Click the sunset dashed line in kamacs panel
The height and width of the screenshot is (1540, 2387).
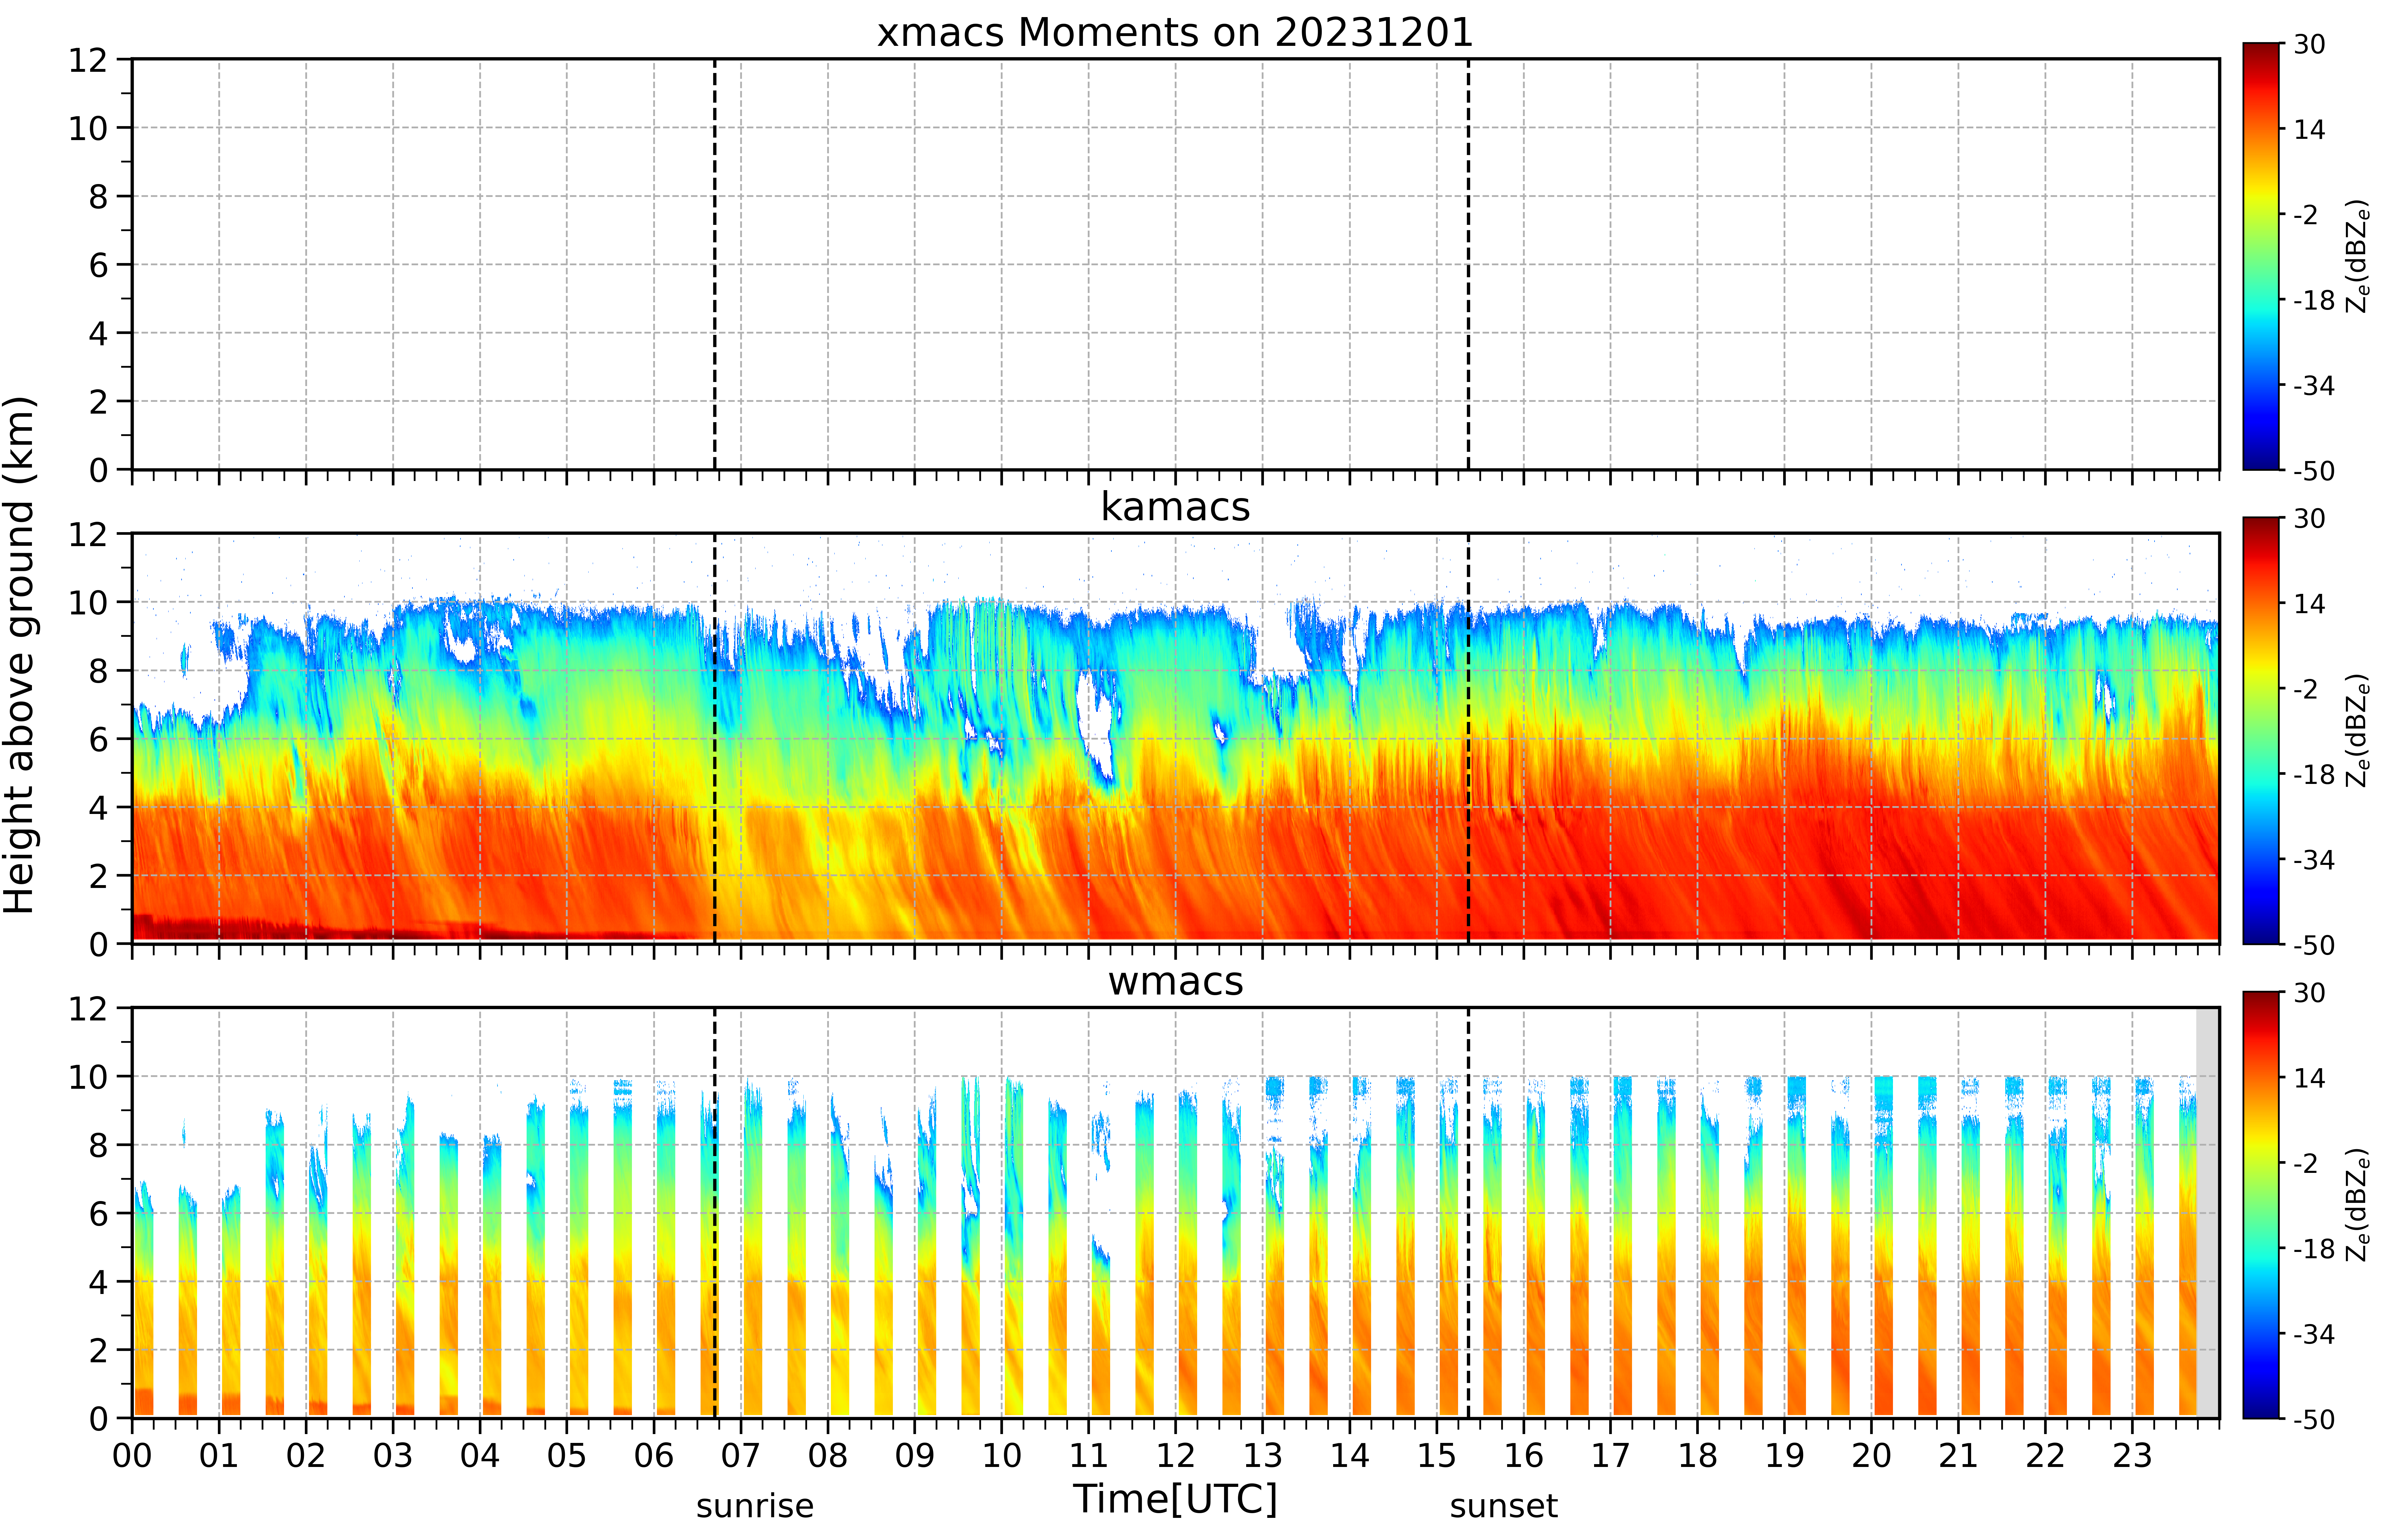(1468, 738)
